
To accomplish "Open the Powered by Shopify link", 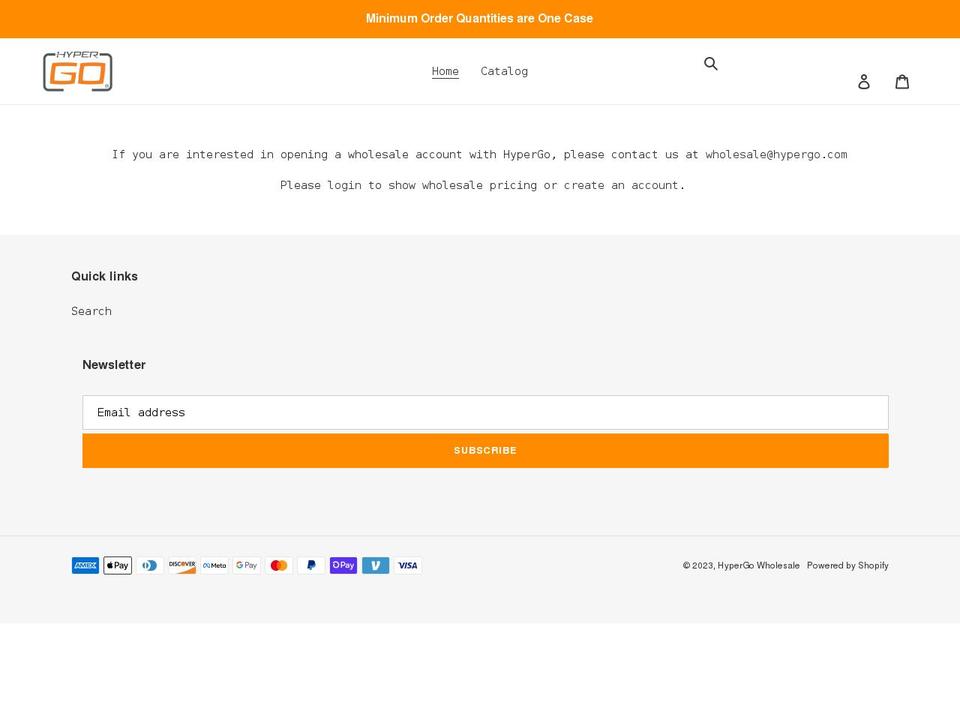I will pyautogui.click(x=847, y=565).
